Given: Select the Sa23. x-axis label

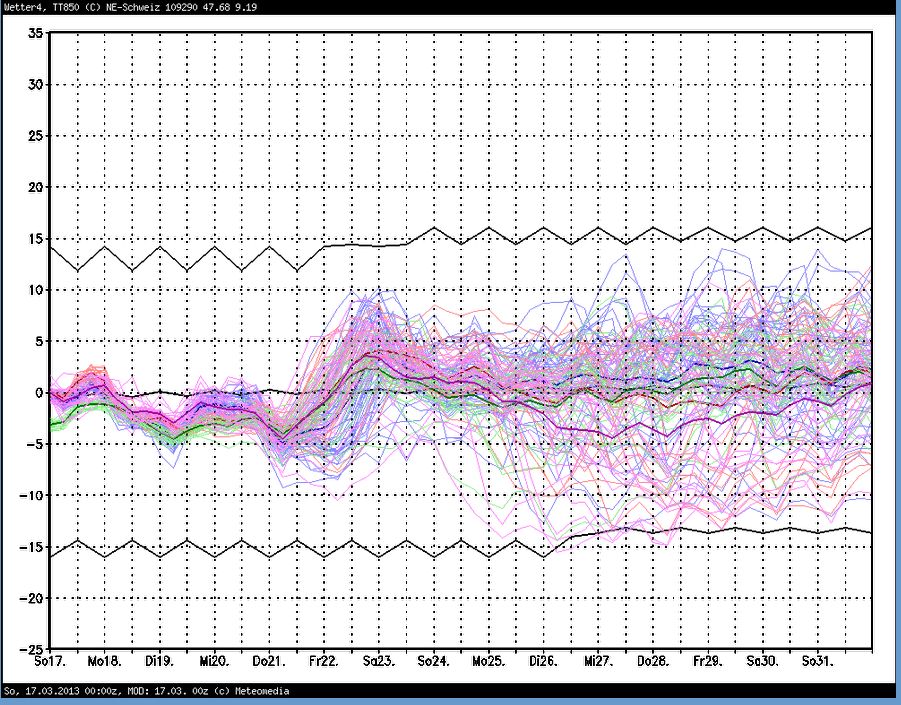Looking at the screenshot, I should [378, 662].
